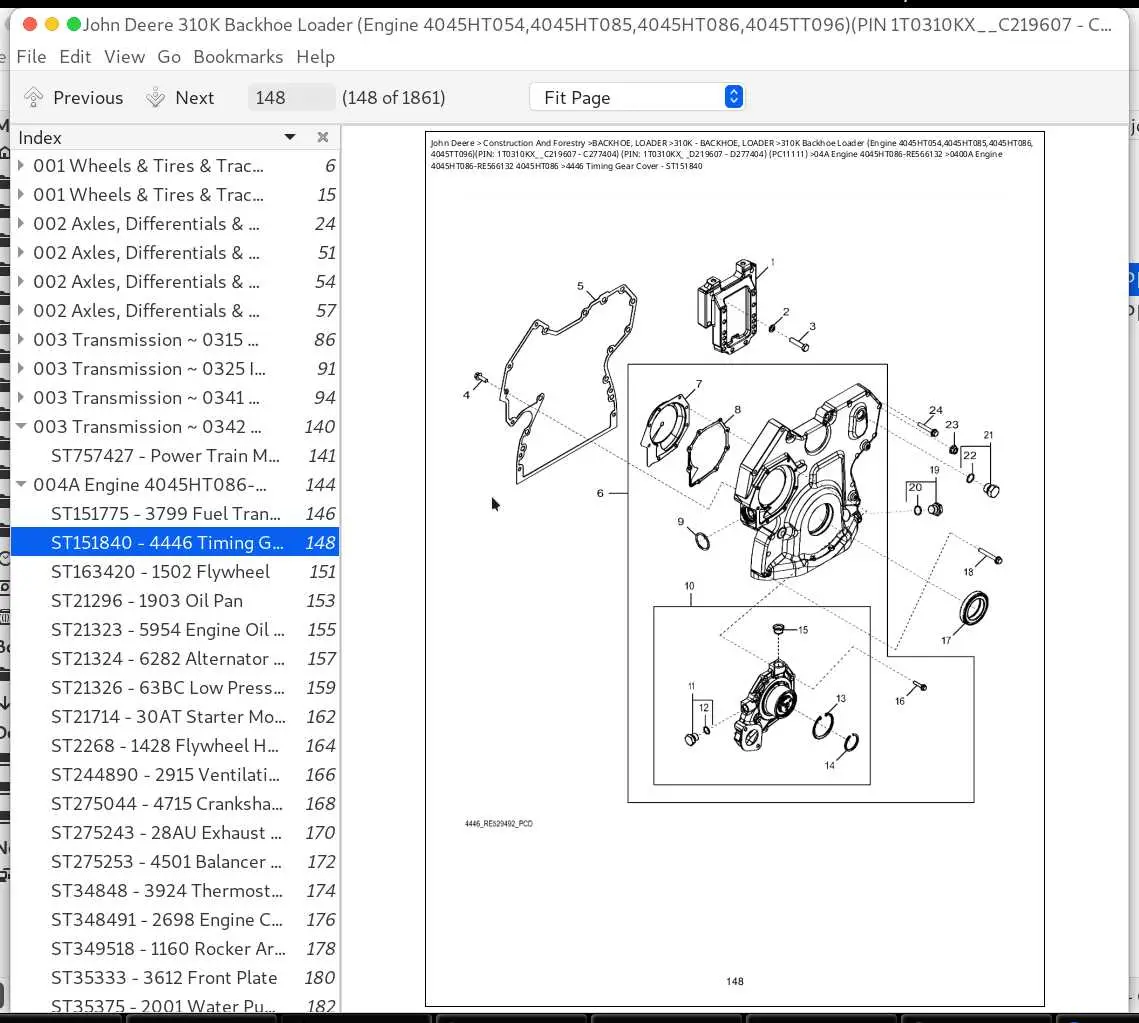Select ST163420 - 1502 Flywheel entry
This screenshot has width=1139, height=1023.
pos(175,572)
